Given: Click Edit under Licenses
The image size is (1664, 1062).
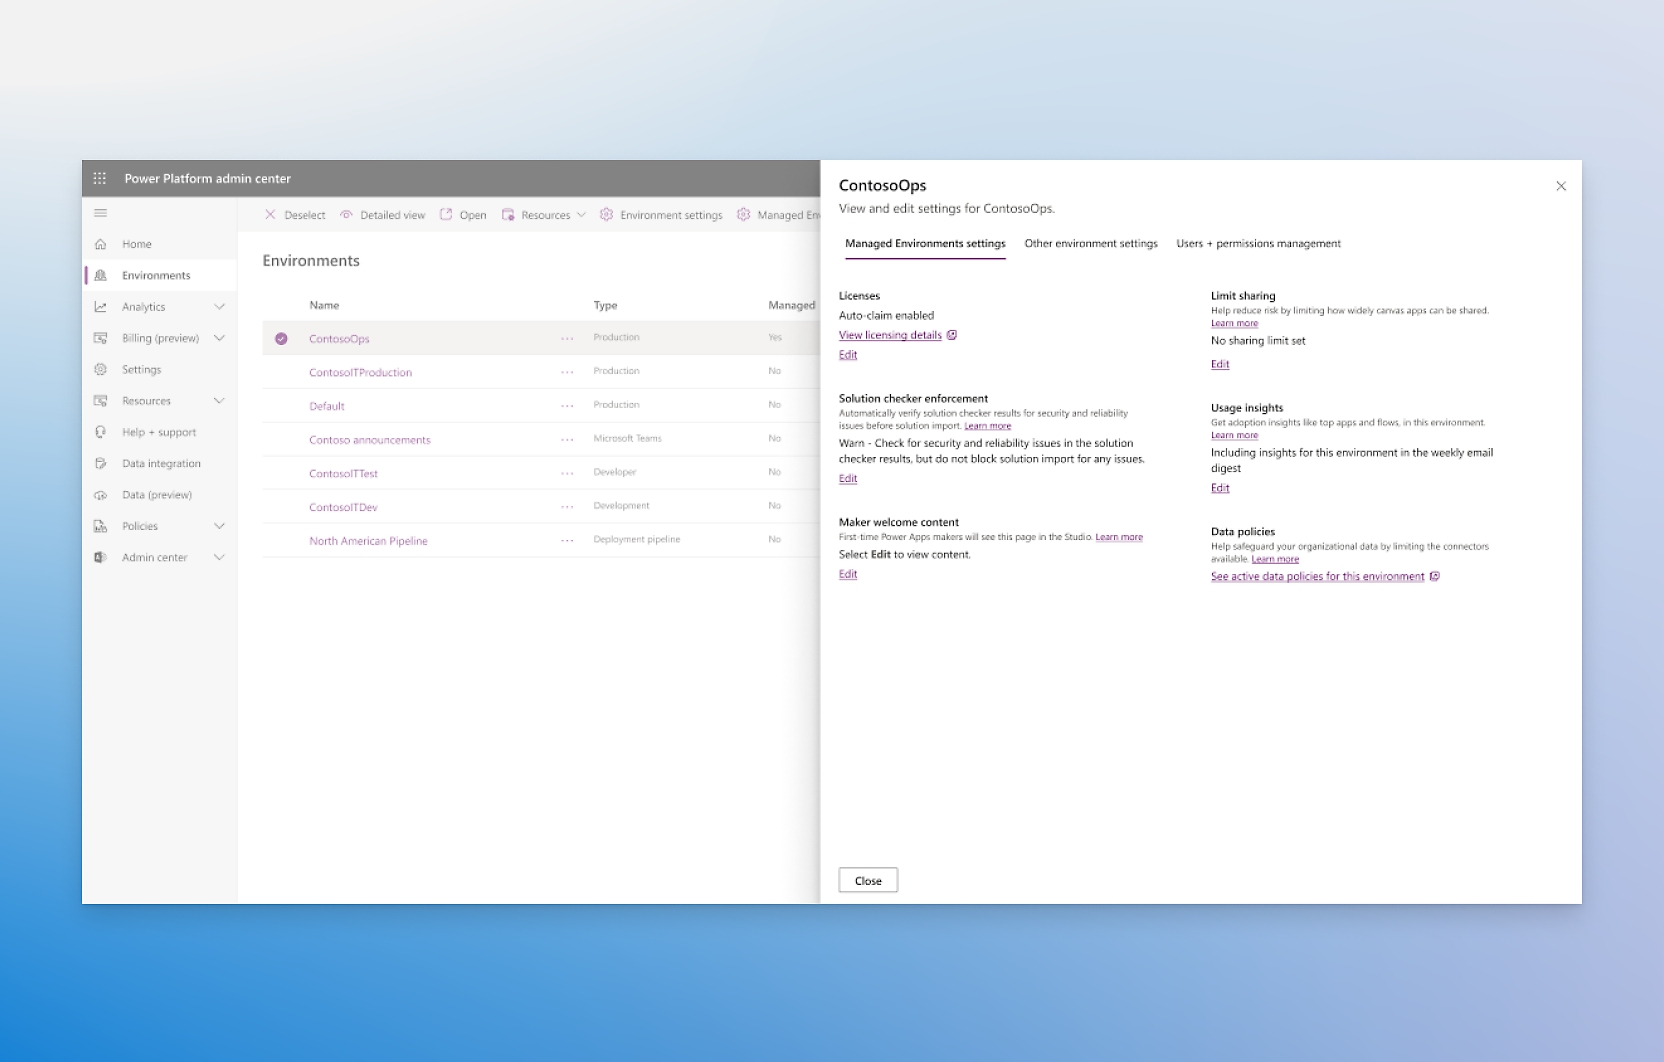Looking at the screenshot, I should [x=848, y=355].
